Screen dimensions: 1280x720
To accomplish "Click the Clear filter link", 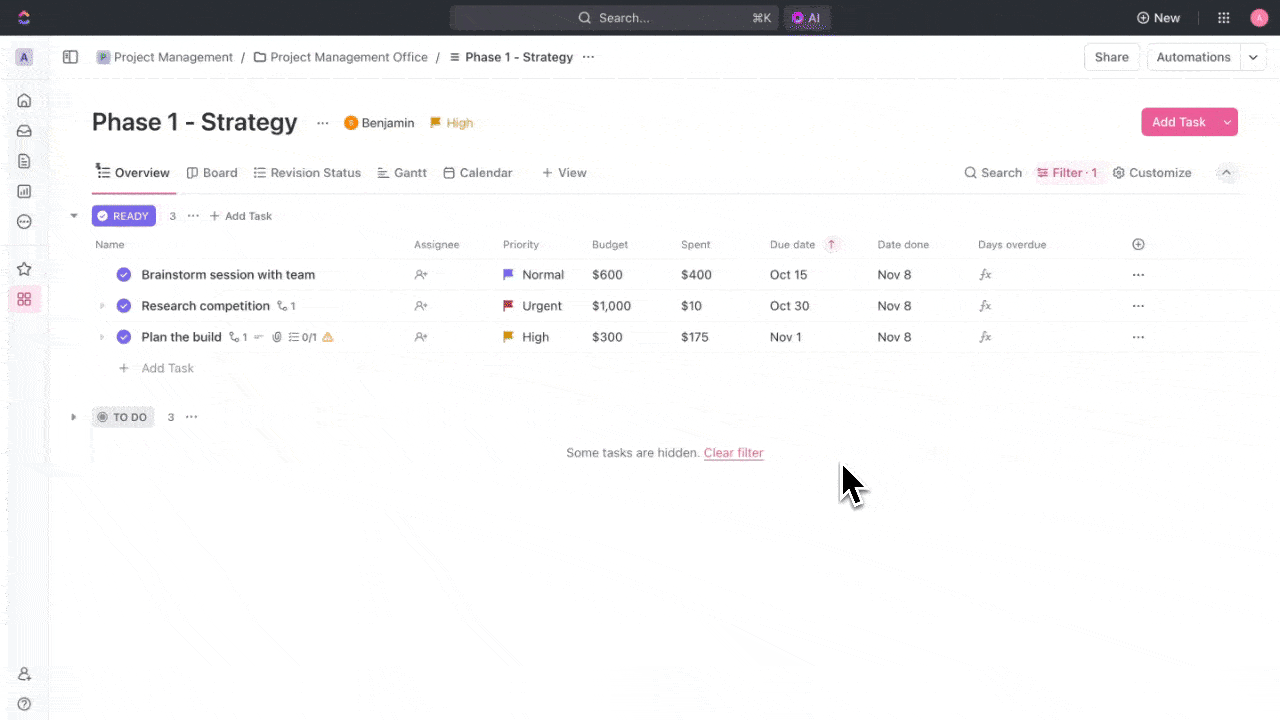I will point(733,453).
